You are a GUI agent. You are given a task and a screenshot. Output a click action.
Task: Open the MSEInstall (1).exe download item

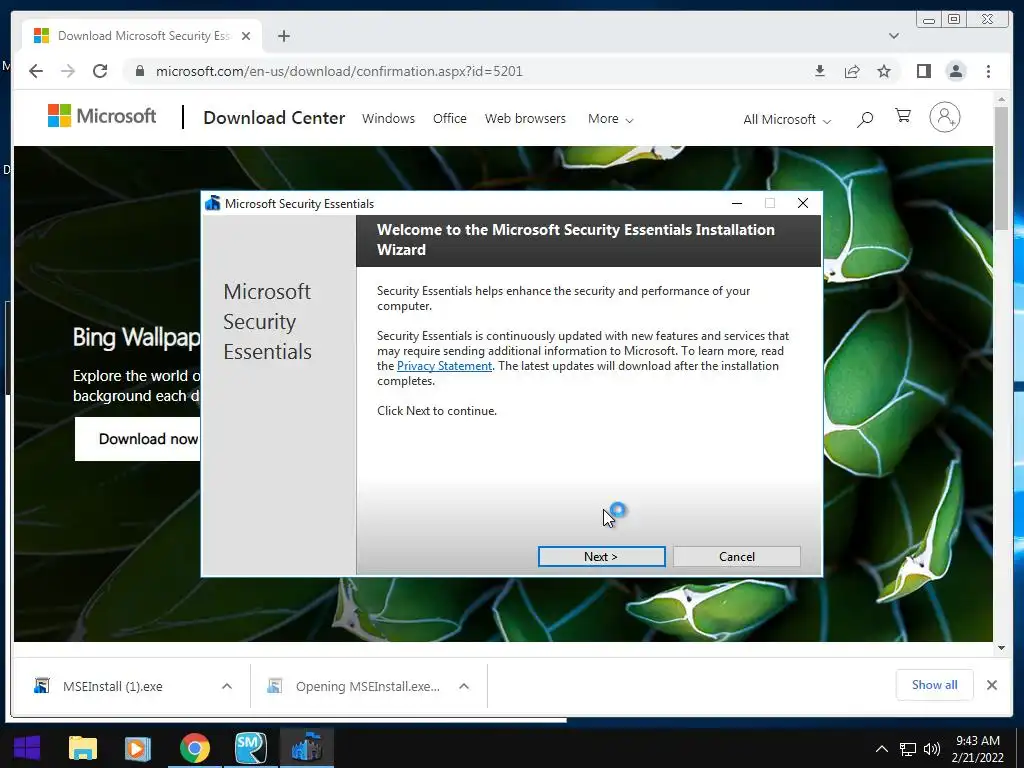[x=112, y=686]
